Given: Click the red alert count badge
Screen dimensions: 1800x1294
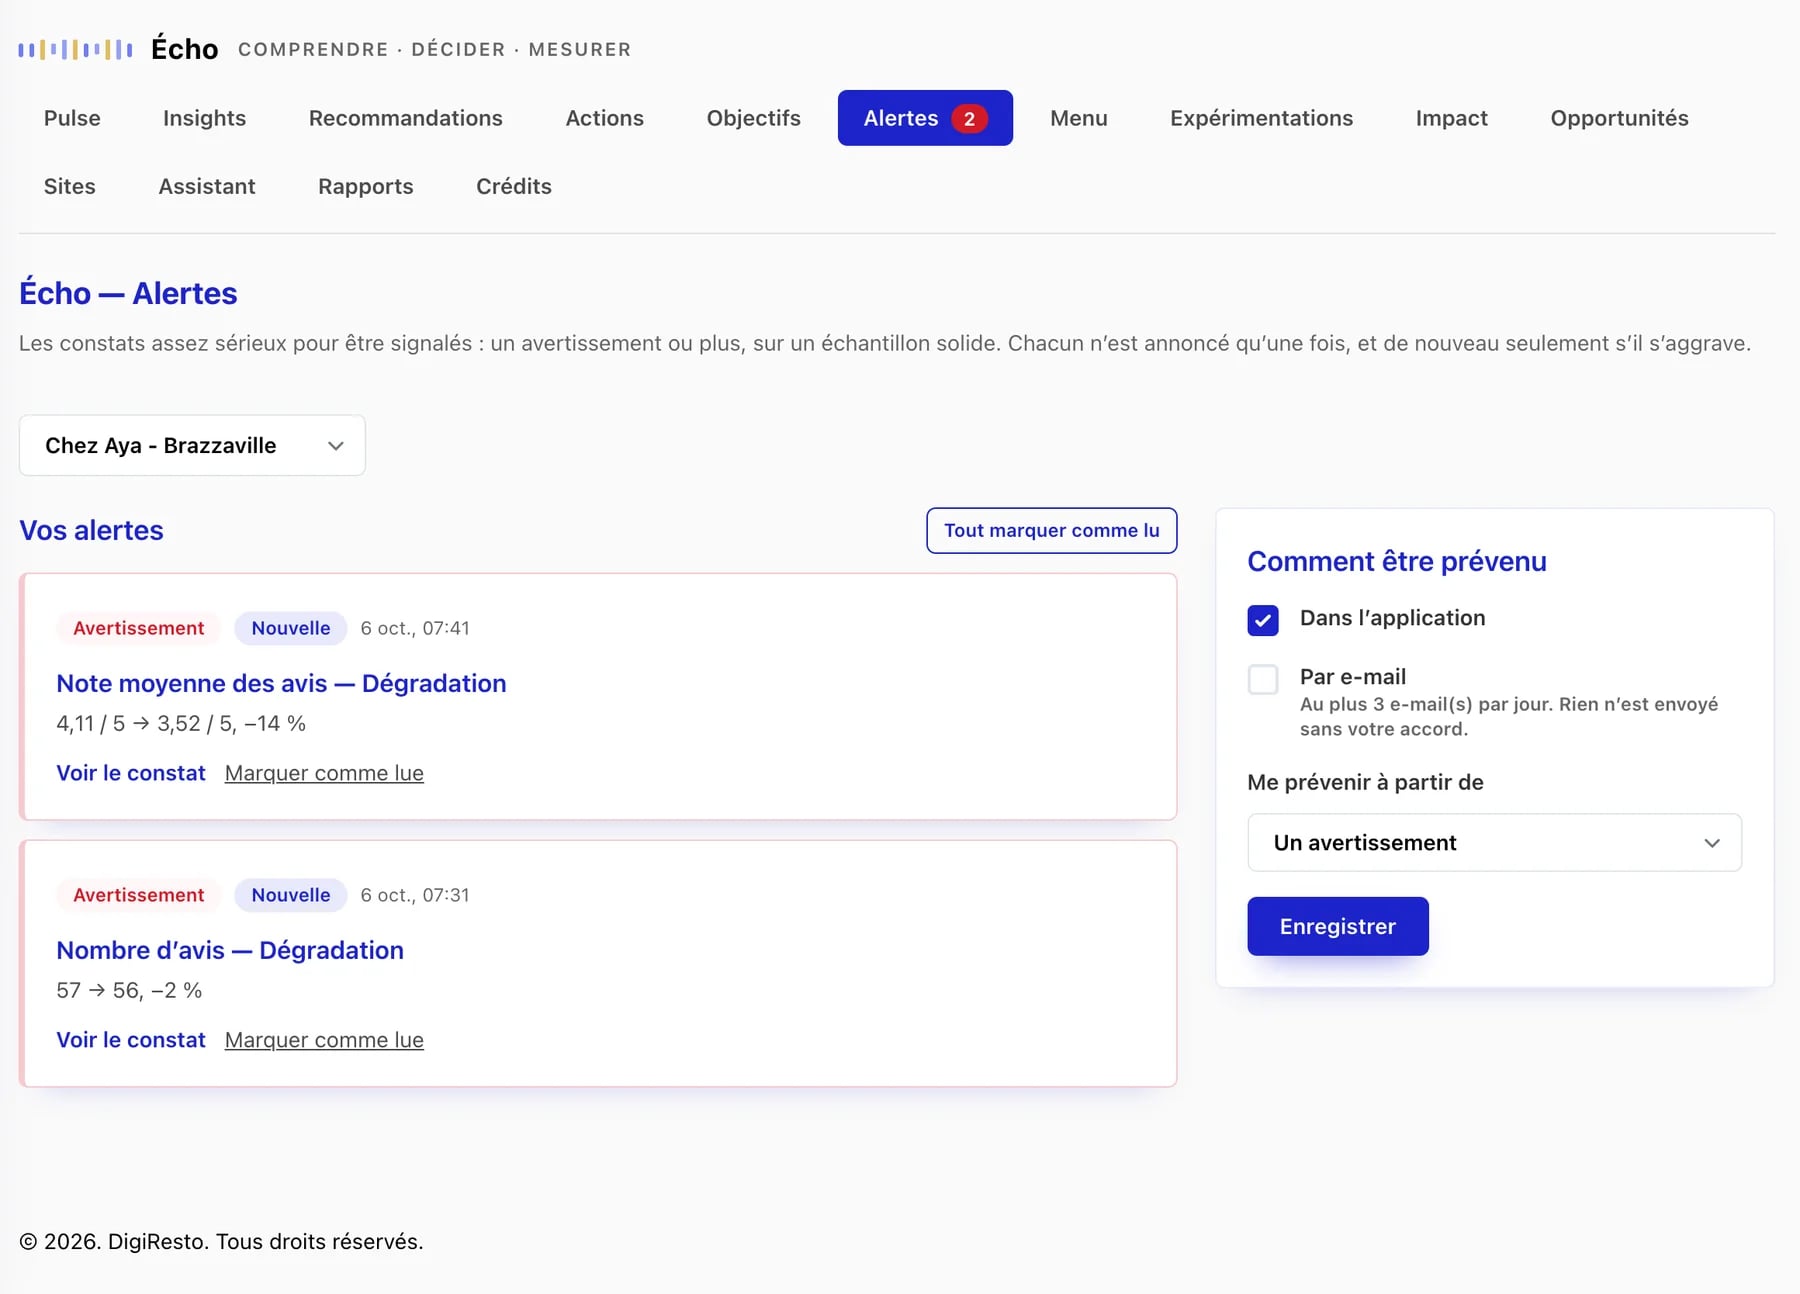Looking at the screenshot, I should pyautogui.click(x=969, y=118).
